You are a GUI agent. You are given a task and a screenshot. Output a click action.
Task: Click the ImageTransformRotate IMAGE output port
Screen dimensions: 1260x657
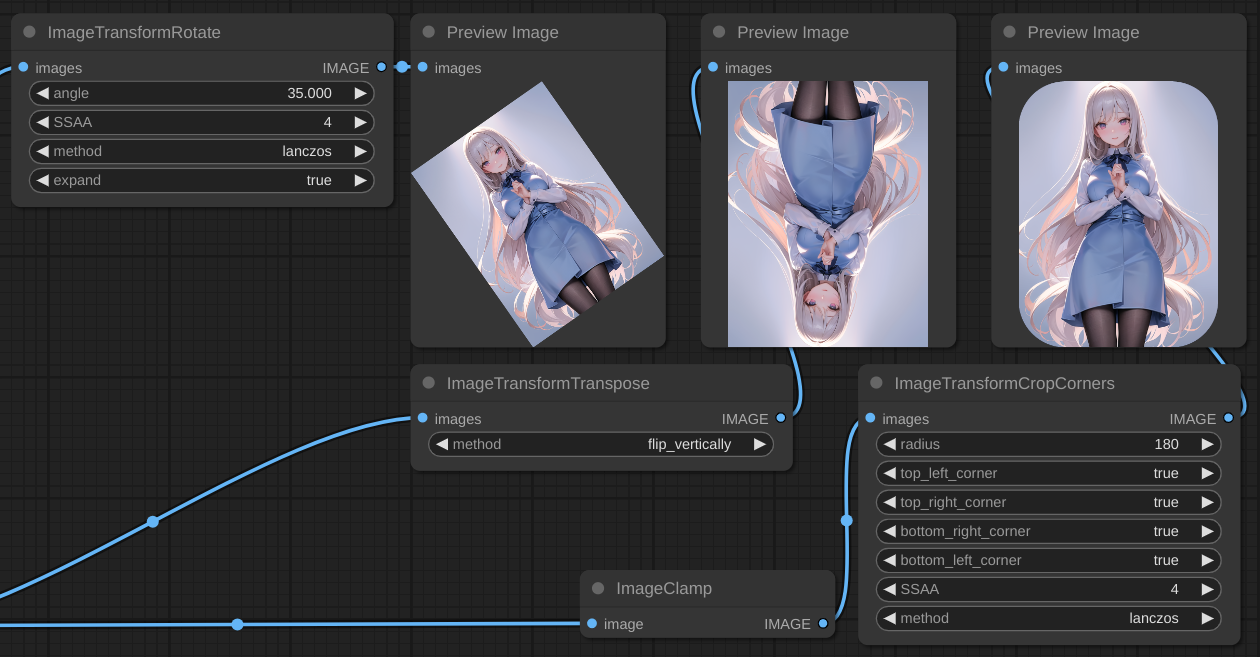381,67
